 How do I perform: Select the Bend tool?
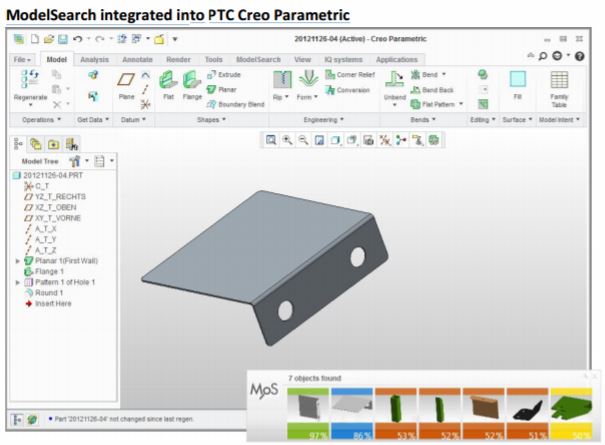tap(424, 74)
